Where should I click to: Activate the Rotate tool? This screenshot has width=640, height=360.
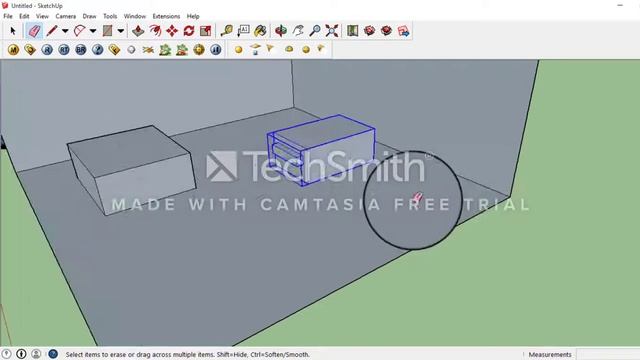(x=189, y=31)
